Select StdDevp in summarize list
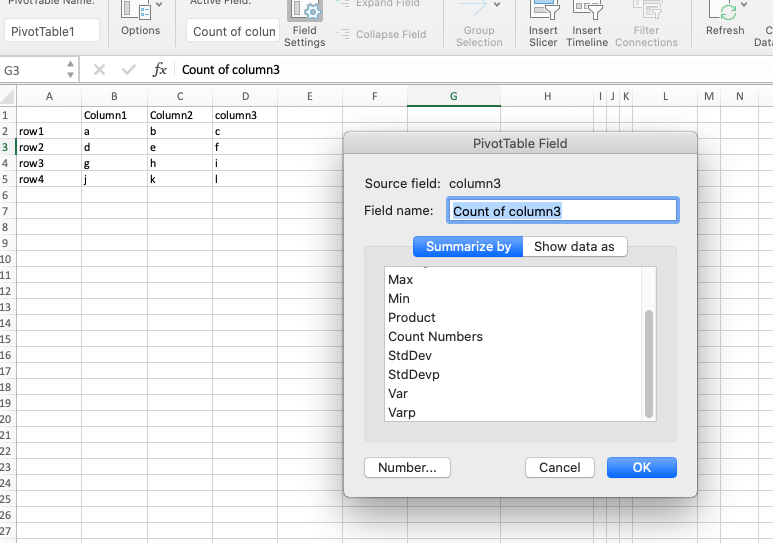773x543 pixels. point(513,374)
